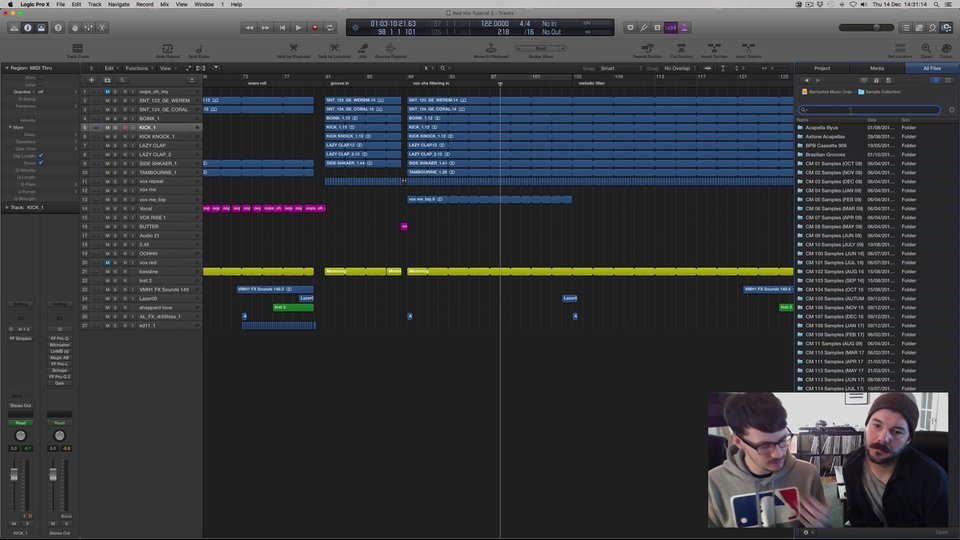960x540 pixels.
Task: Open the Track menu
Action: point(94,4)
